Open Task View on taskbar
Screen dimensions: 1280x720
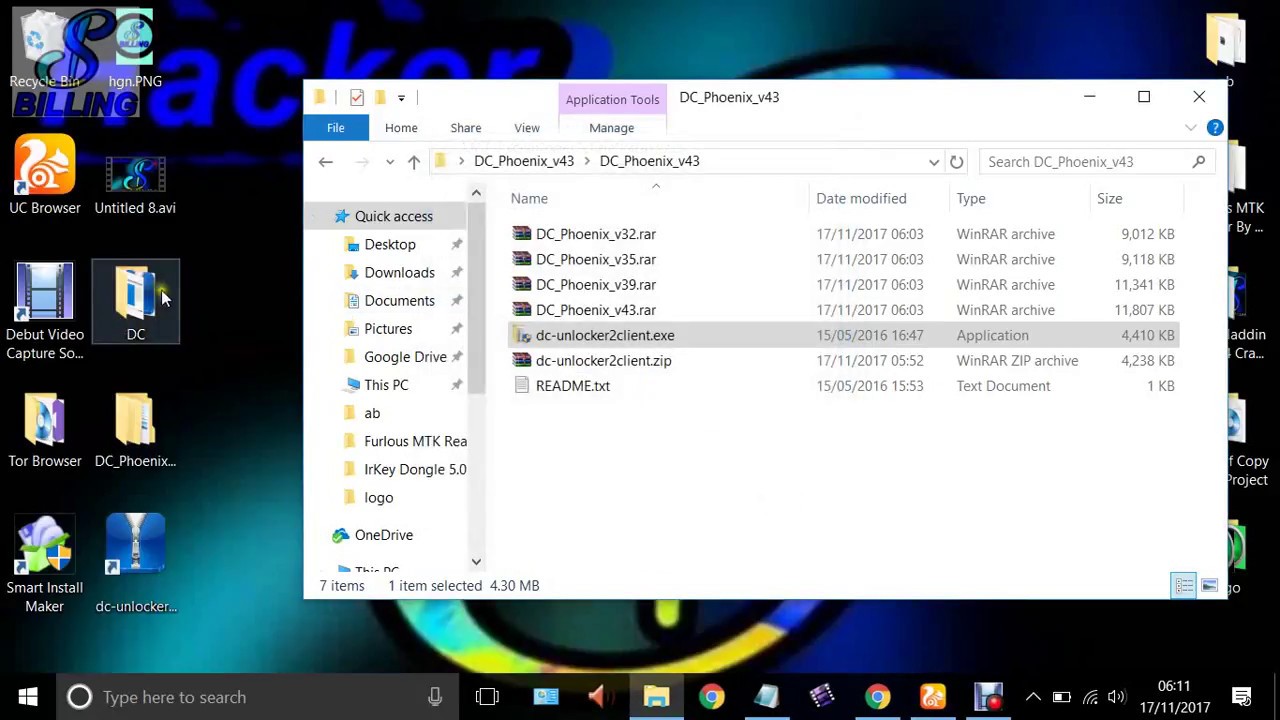click(487, 697)
